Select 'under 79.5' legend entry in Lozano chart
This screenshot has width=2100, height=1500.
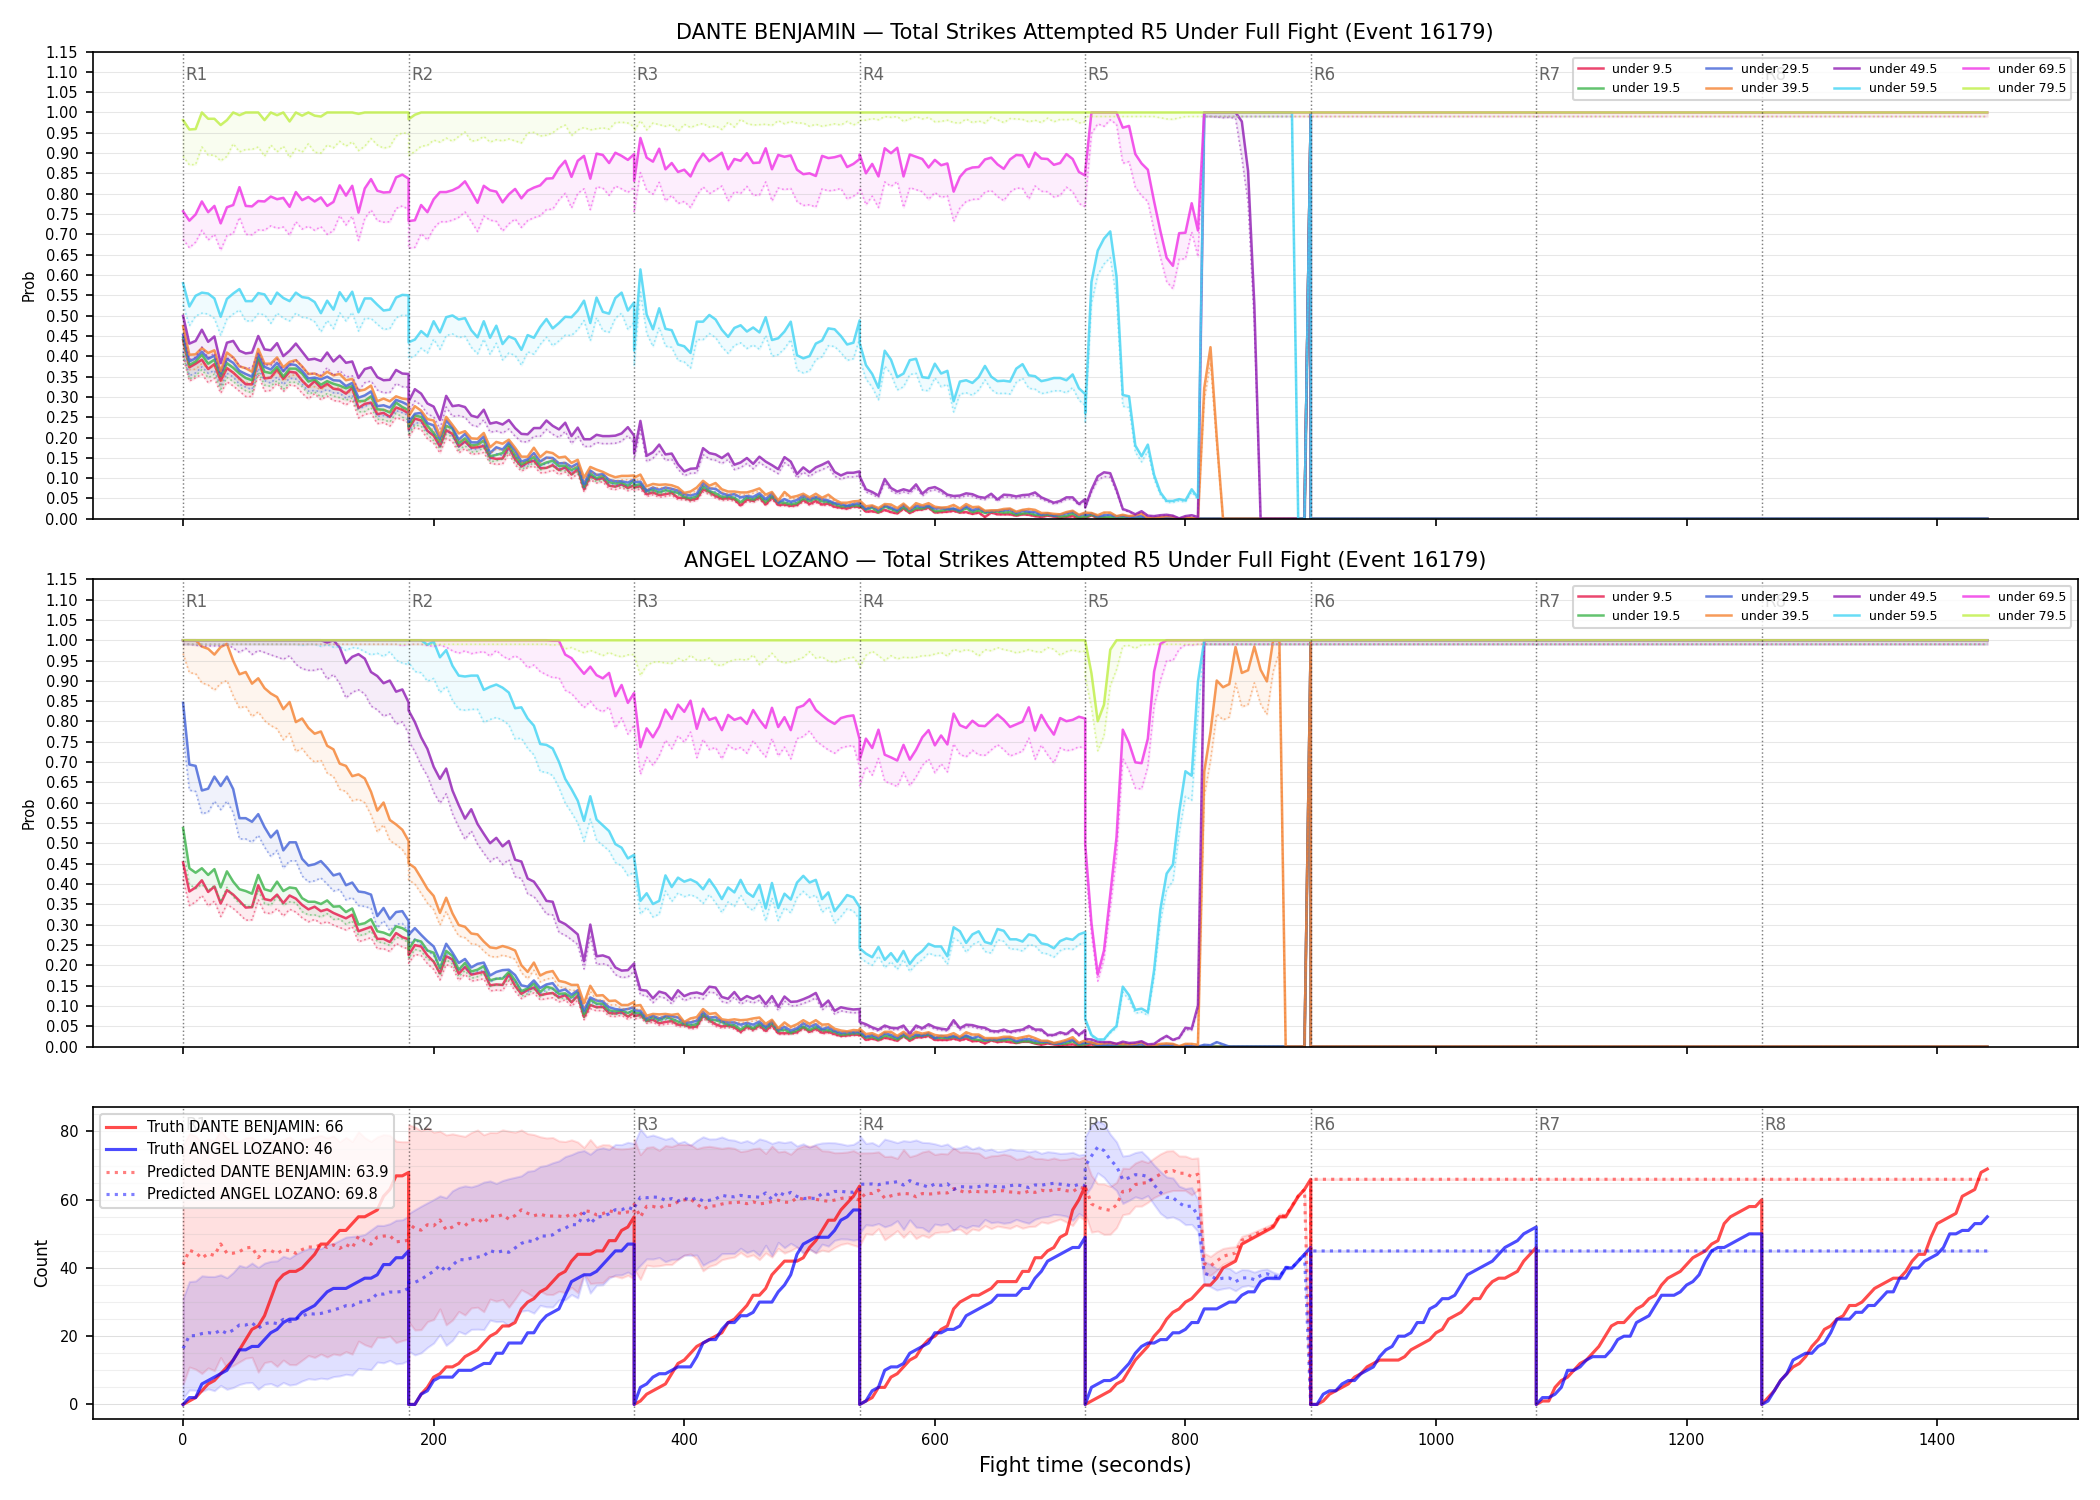coord(2014,616)
